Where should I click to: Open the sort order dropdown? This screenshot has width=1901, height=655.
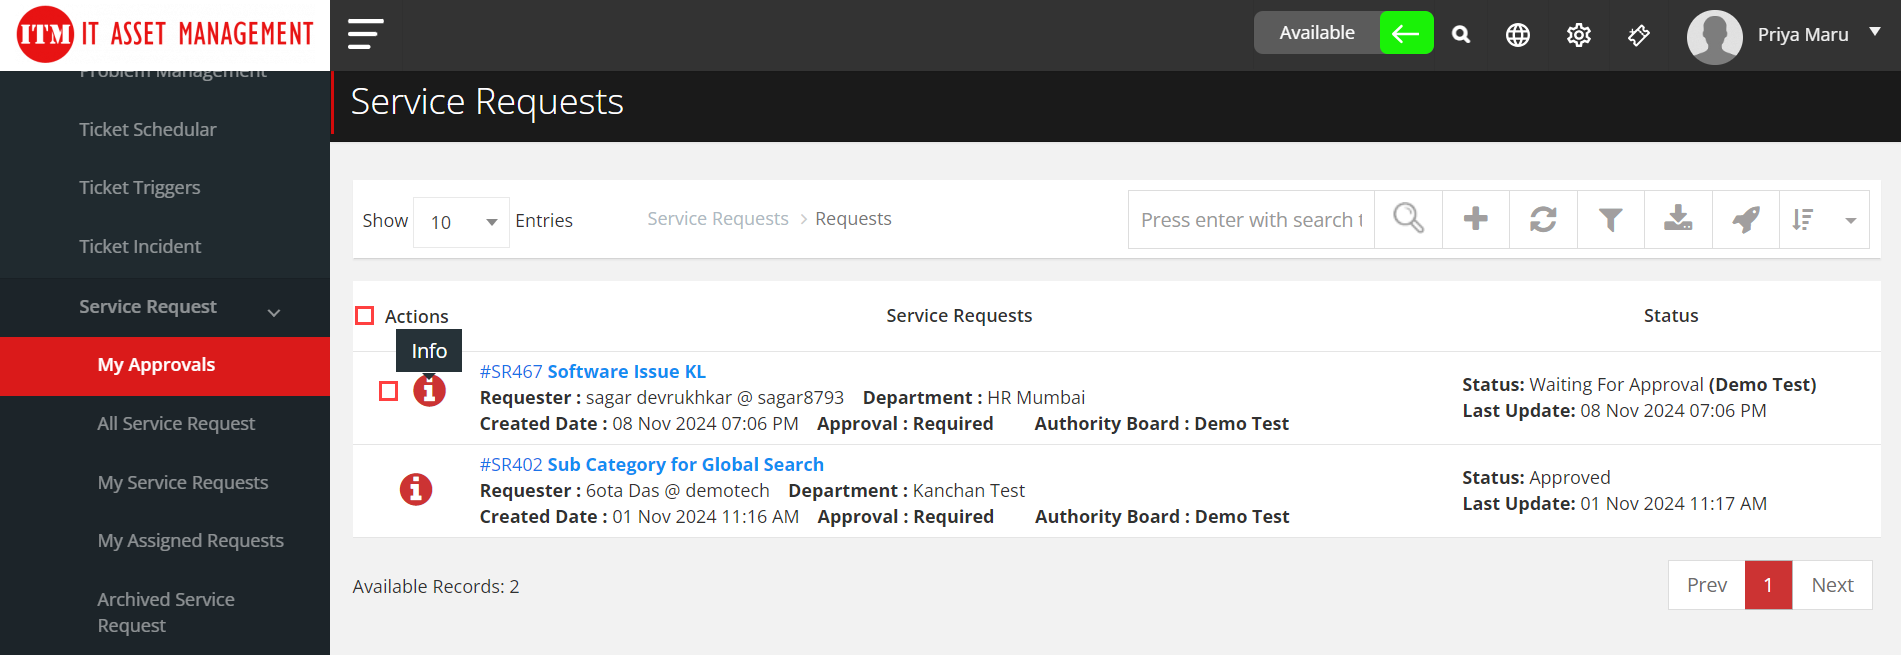coord(1823,220)
